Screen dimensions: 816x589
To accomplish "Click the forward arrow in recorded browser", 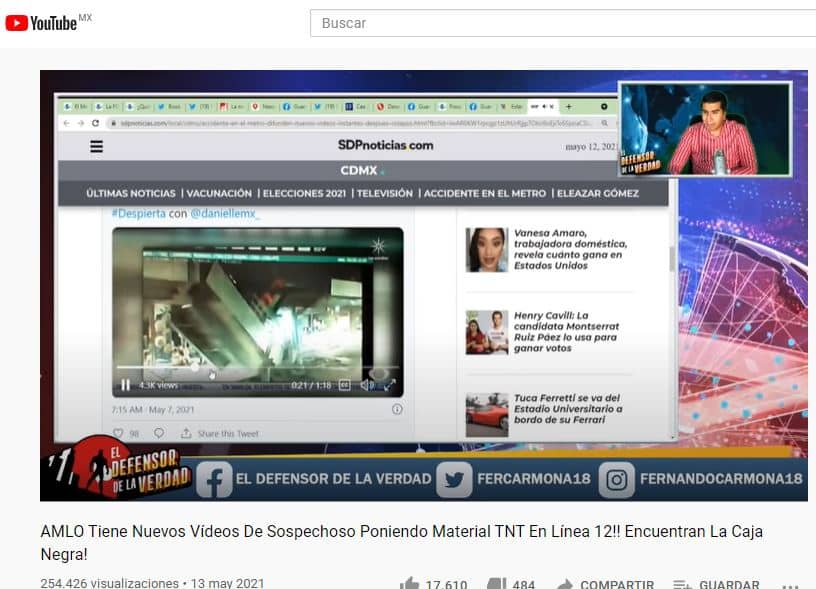I will (x=81, y=123).
